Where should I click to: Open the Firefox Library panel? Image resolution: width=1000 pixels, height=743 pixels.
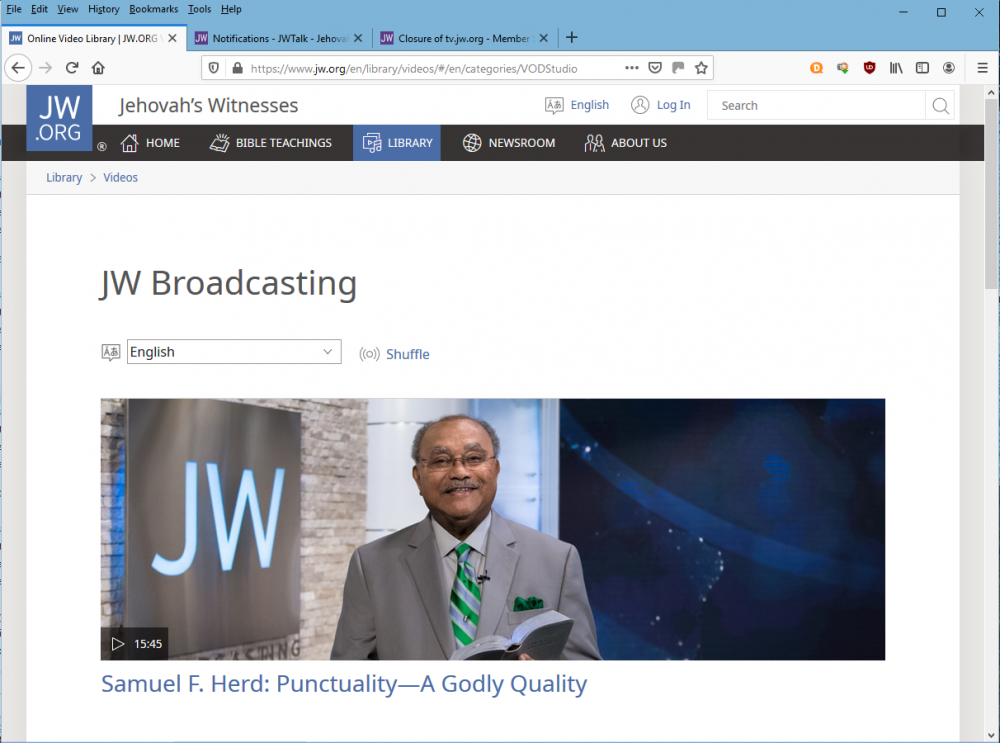pyautogui.click(x=895, y=67)
